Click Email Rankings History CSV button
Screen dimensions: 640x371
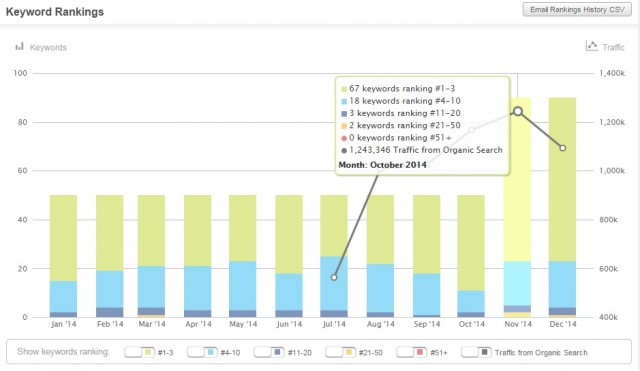pyautogui.click(x=577, y=10)
